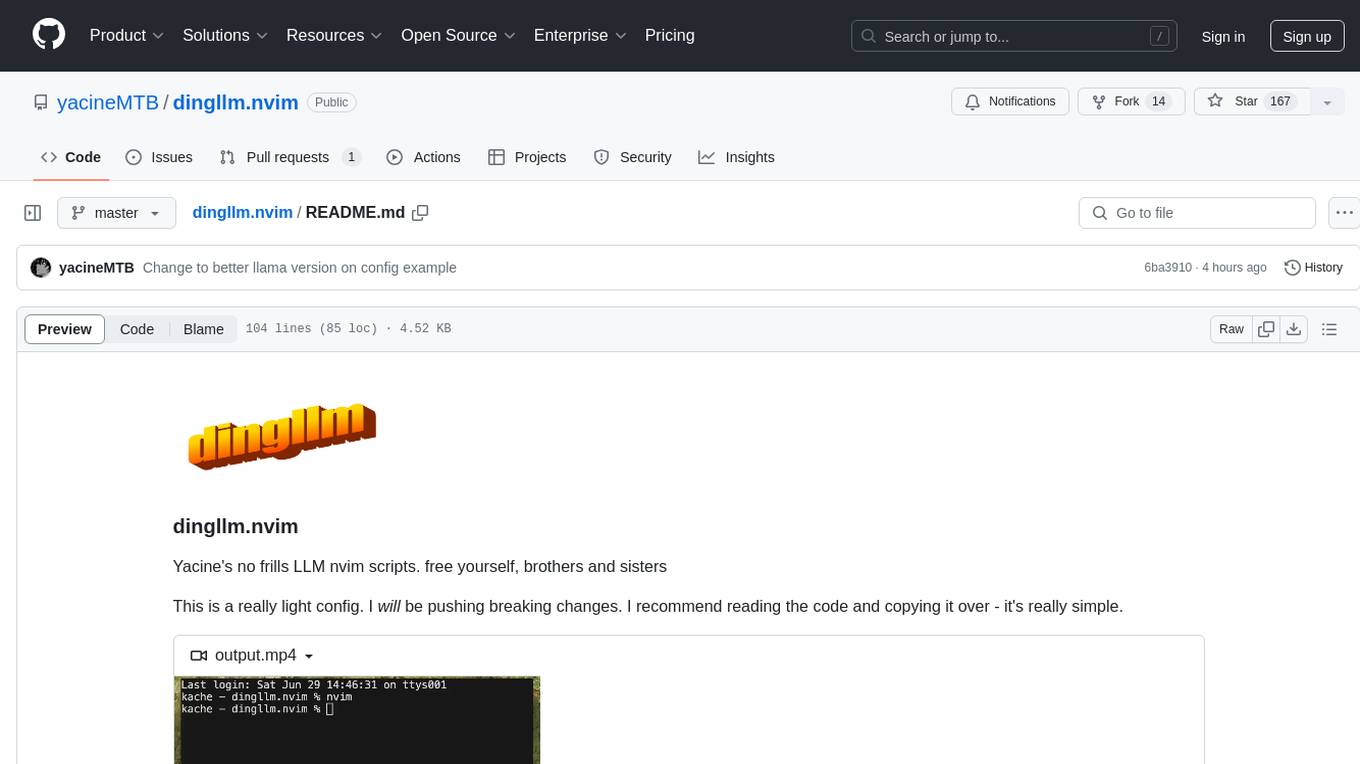
Task: Expand the Solutions dropdown
Action: 225,35
